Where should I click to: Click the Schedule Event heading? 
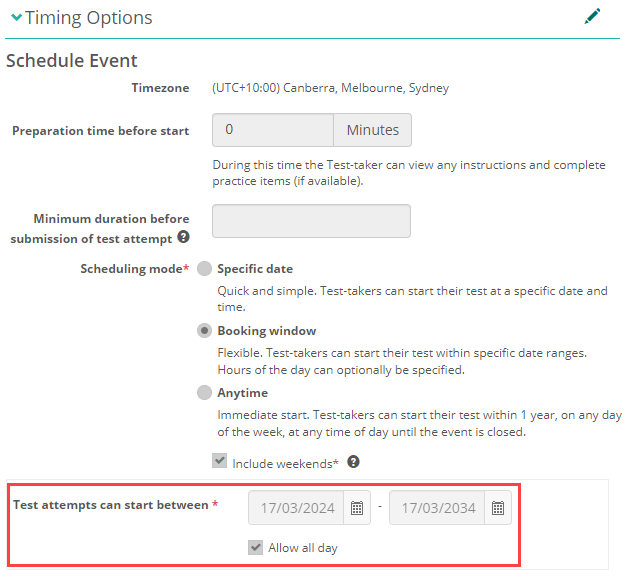[72, 61]
